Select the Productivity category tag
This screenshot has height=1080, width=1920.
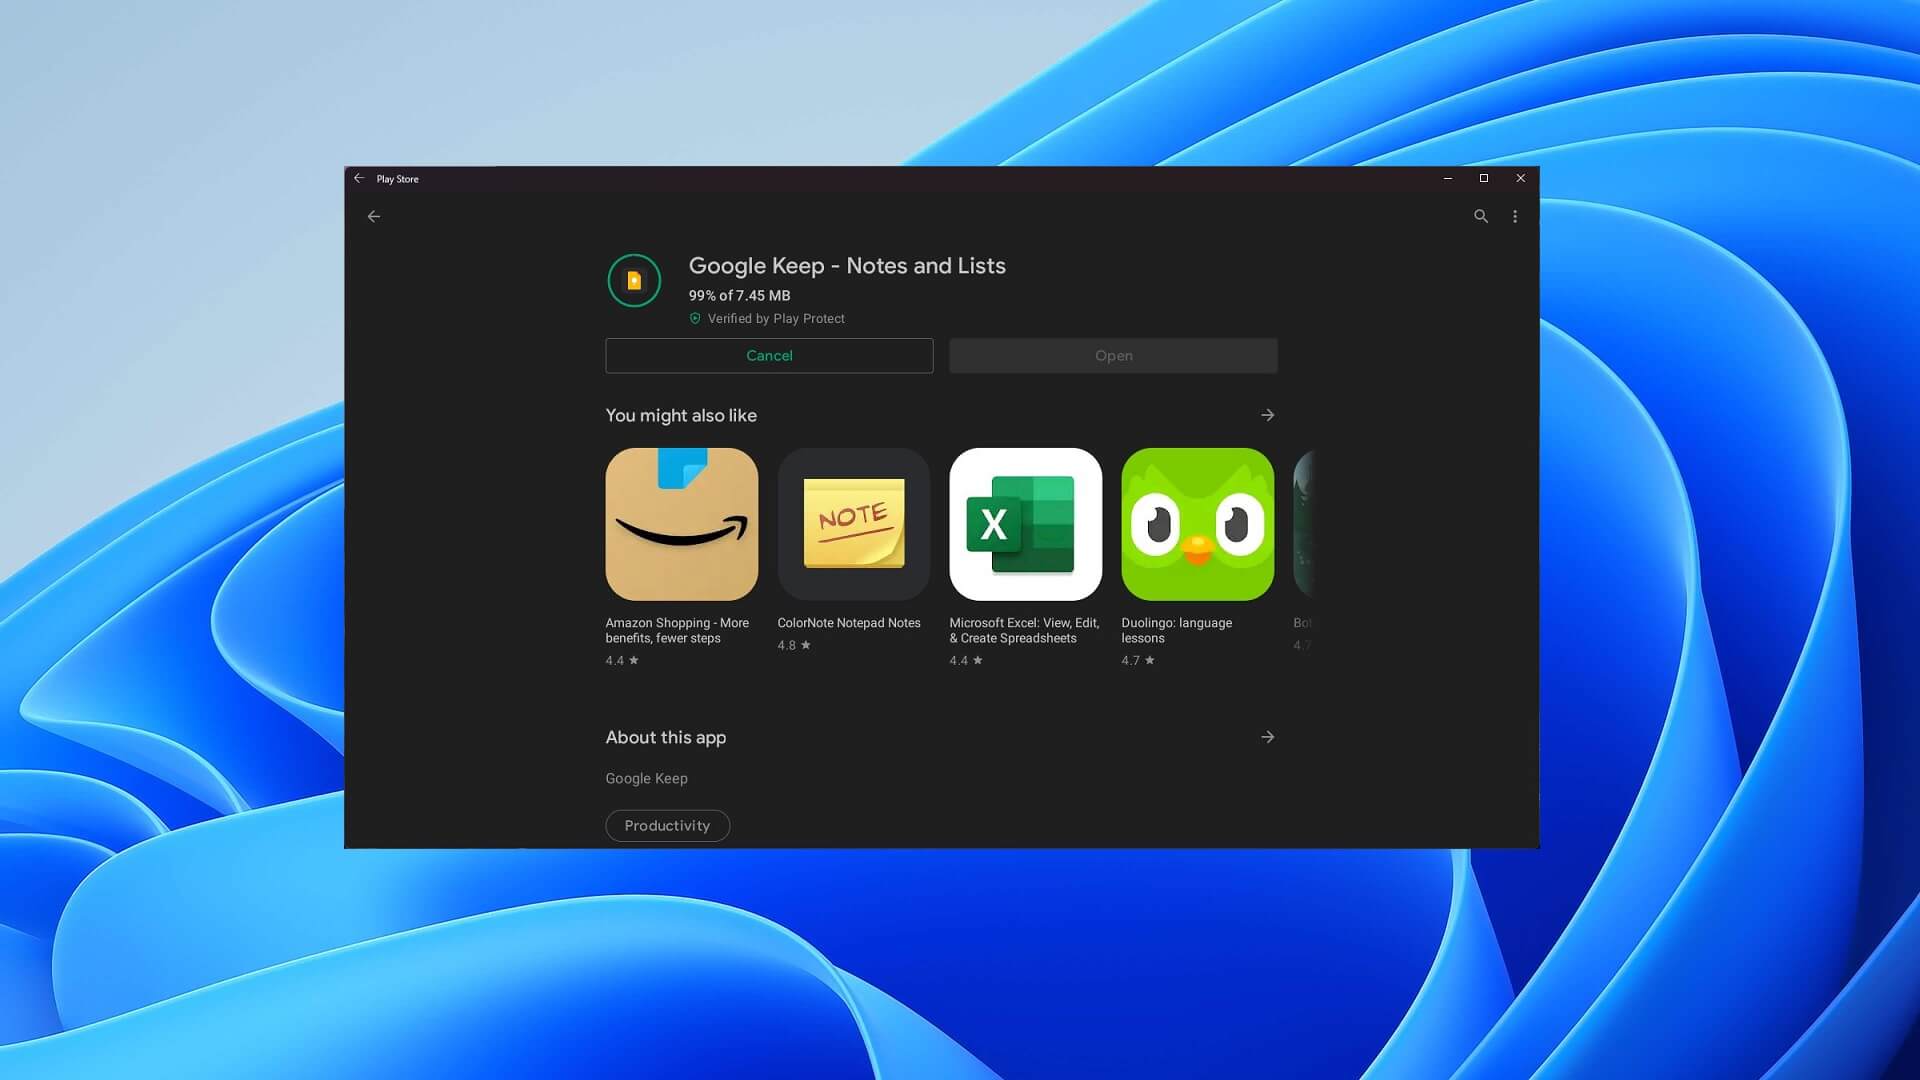pos(667,824)
